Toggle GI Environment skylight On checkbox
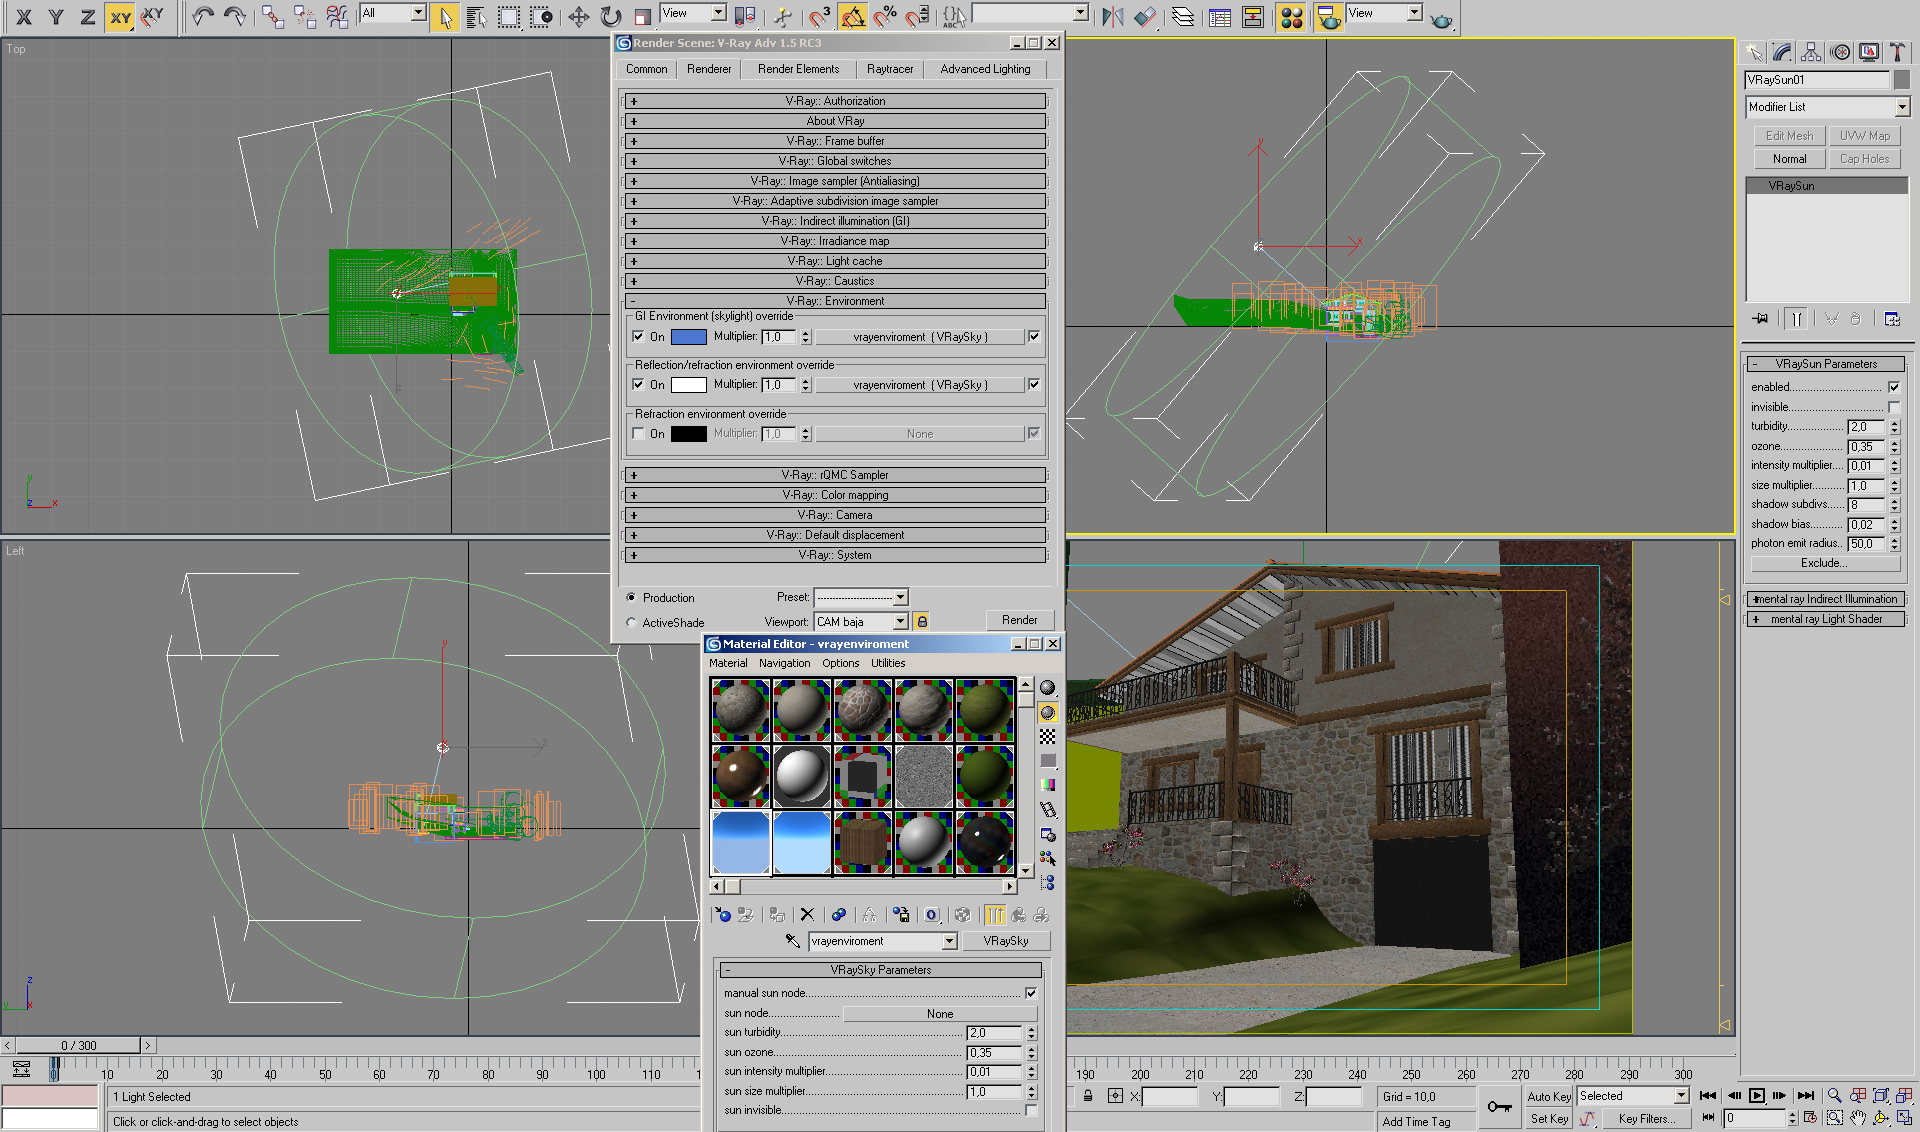 pyautogui.click(x=639, y=337)
